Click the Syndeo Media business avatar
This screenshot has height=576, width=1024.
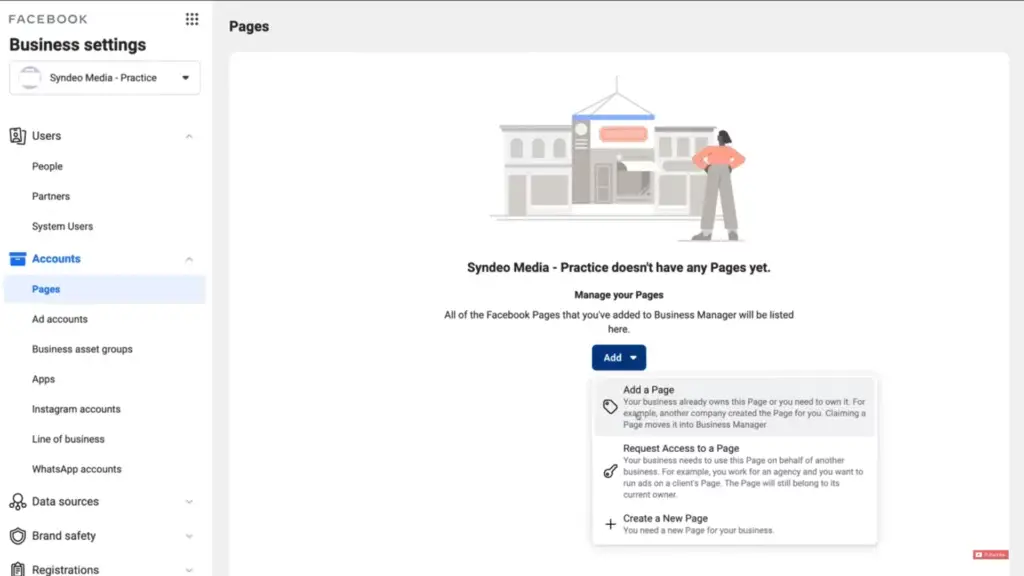click(x=29, y=78)
